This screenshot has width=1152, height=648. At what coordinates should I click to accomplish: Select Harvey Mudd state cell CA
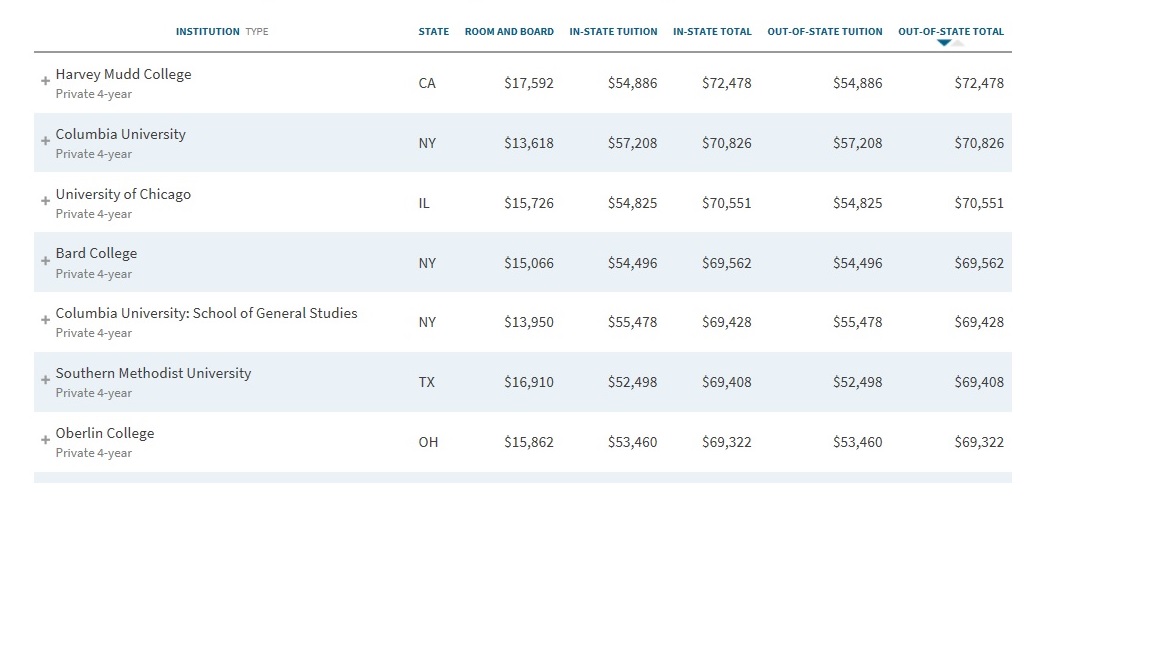click(427, 83)
